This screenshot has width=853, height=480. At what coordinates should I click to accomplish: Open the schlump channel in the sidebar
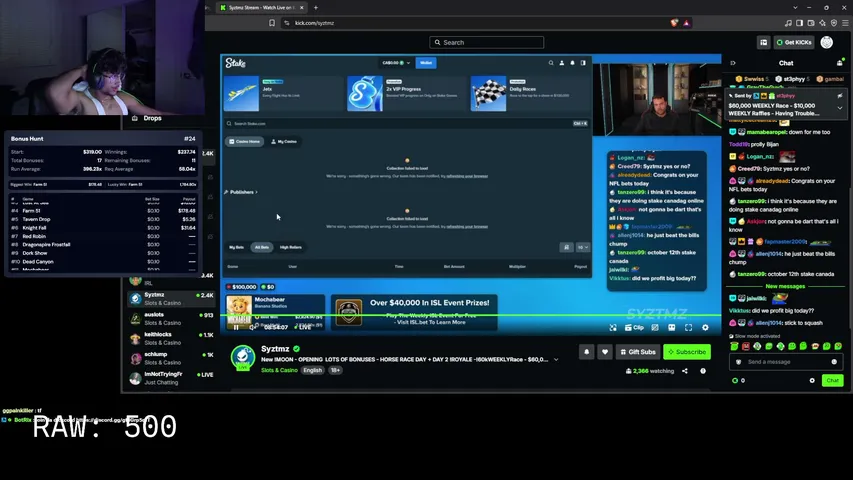point(171,358)
